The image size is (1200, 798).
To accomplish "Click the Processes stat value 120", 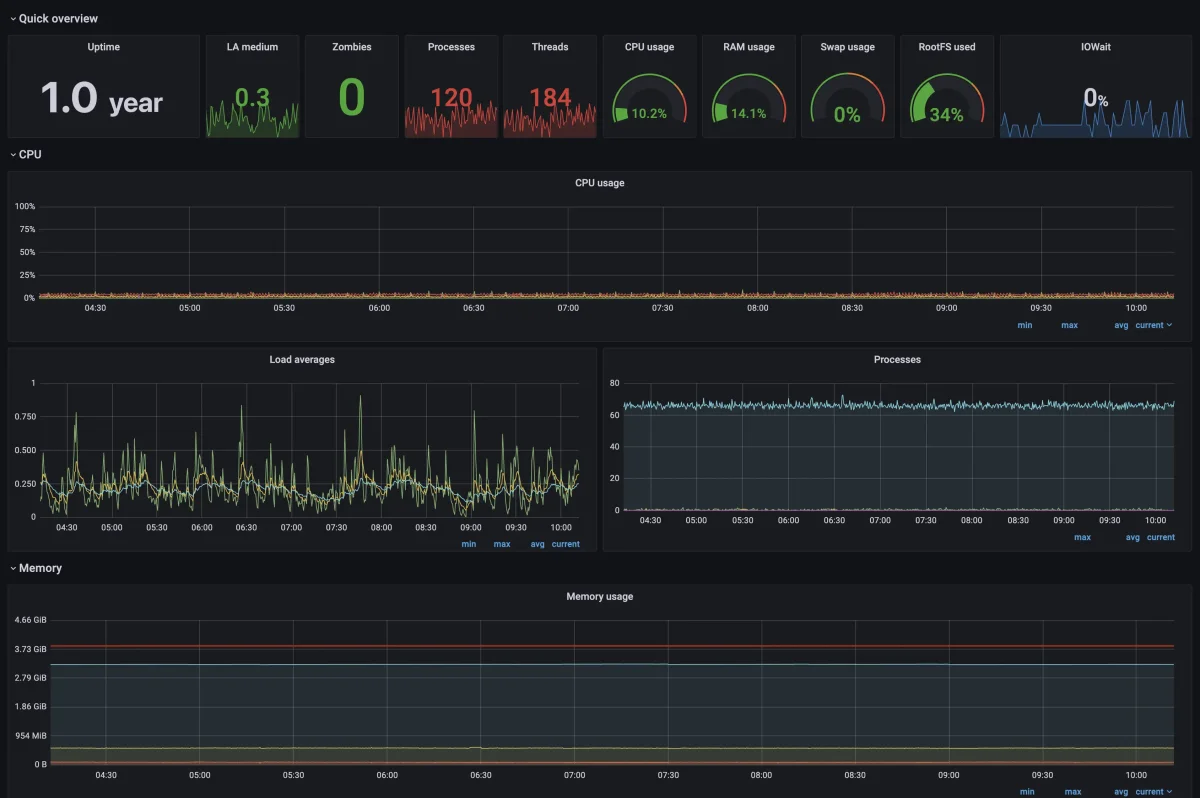I will [451, 98].
